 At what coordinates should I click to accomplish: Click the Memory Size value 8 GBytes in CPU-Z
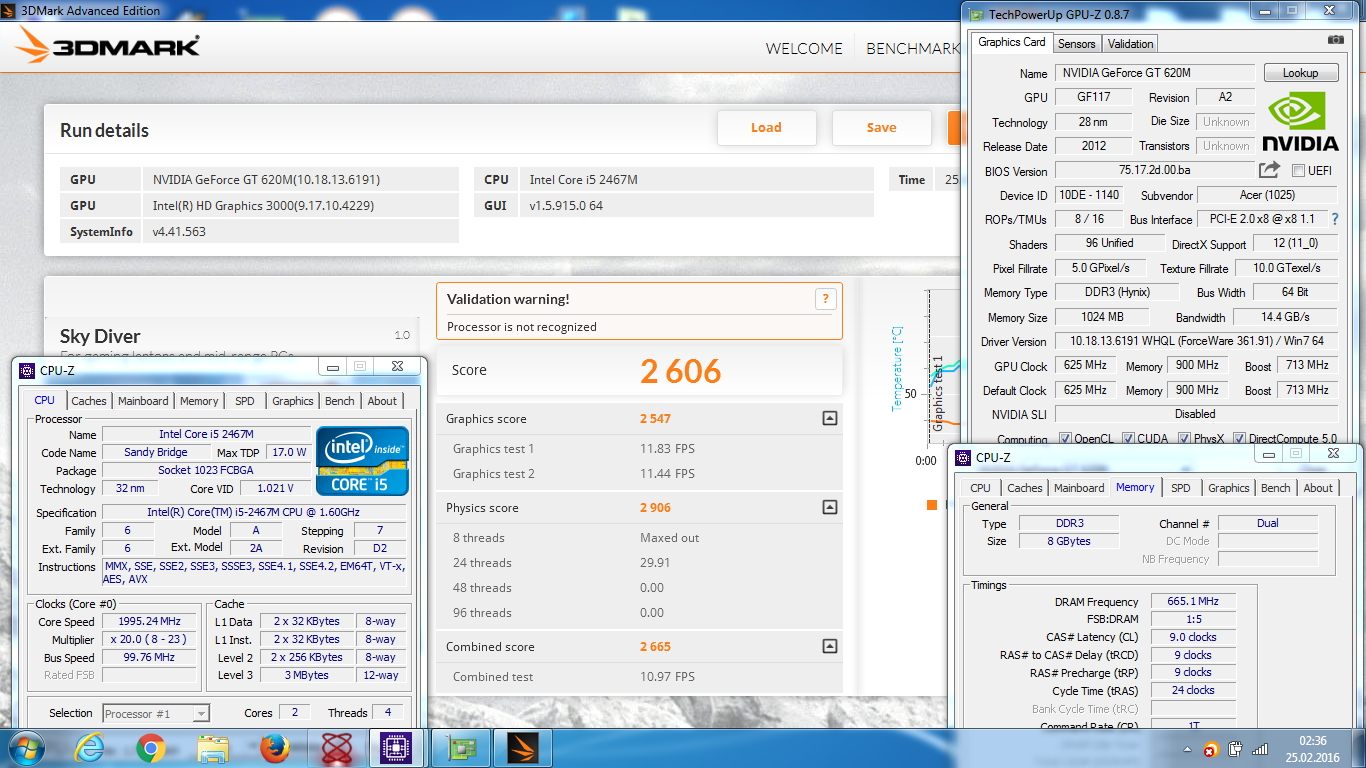pos(1069,541)
